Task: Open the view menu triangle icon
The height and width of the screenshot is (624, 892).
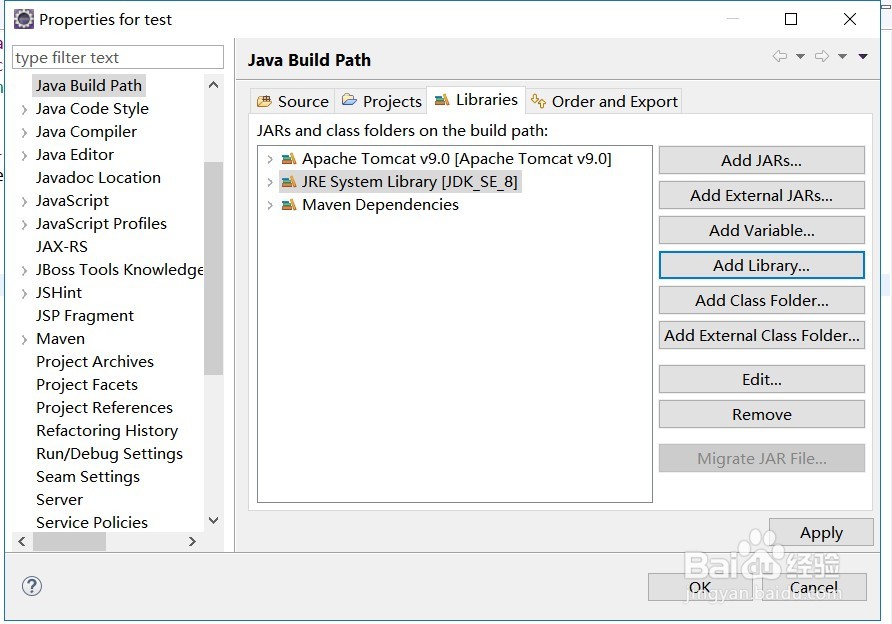Action: 863,57
